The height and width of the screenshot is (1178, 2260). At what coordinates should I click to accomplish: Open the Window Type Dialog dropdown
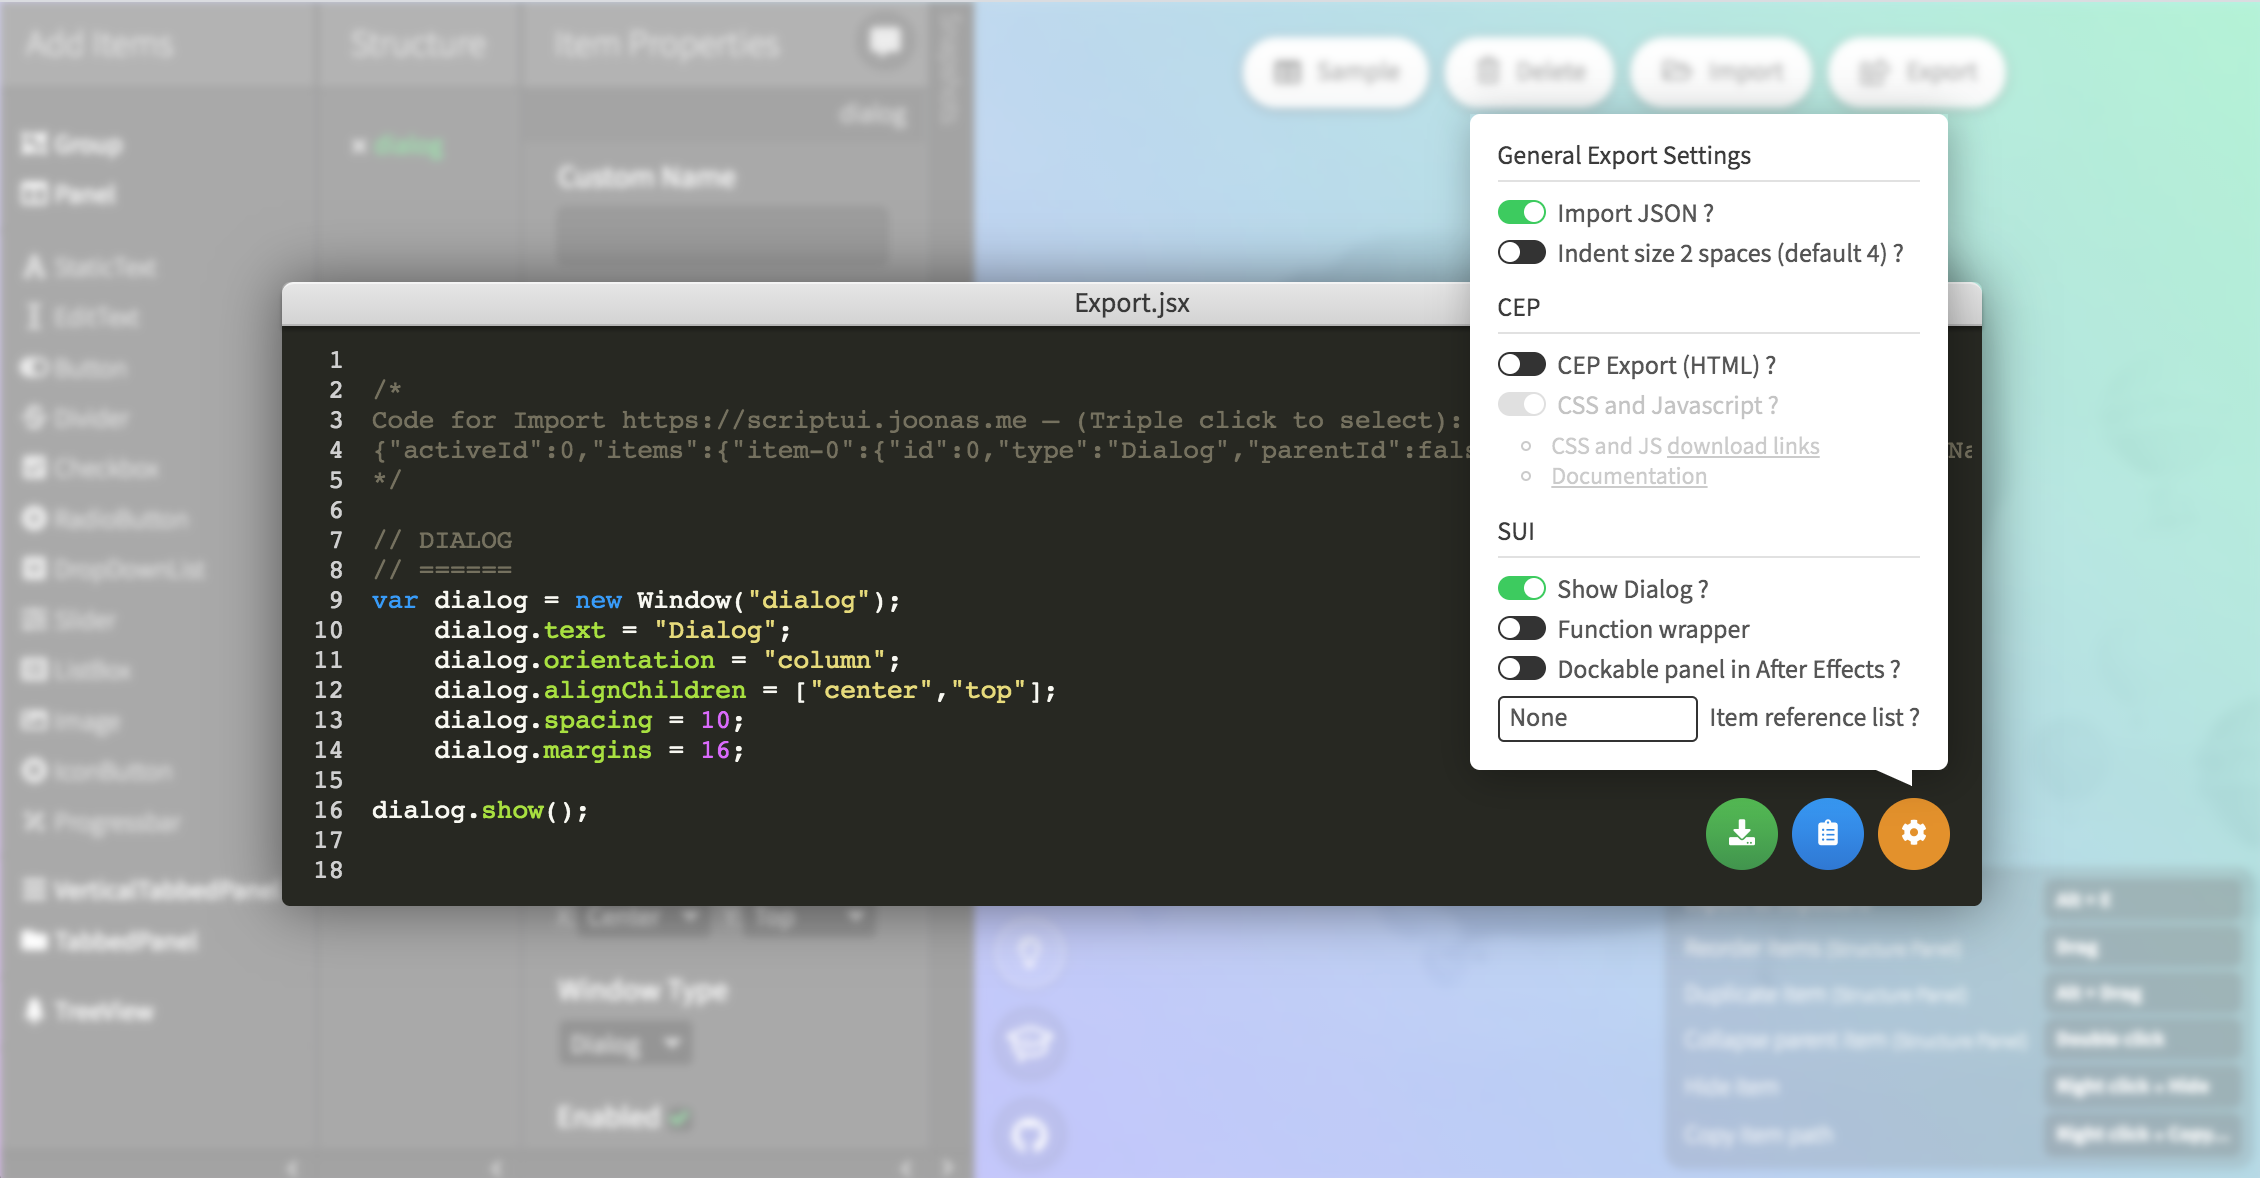pos(625,1045)
